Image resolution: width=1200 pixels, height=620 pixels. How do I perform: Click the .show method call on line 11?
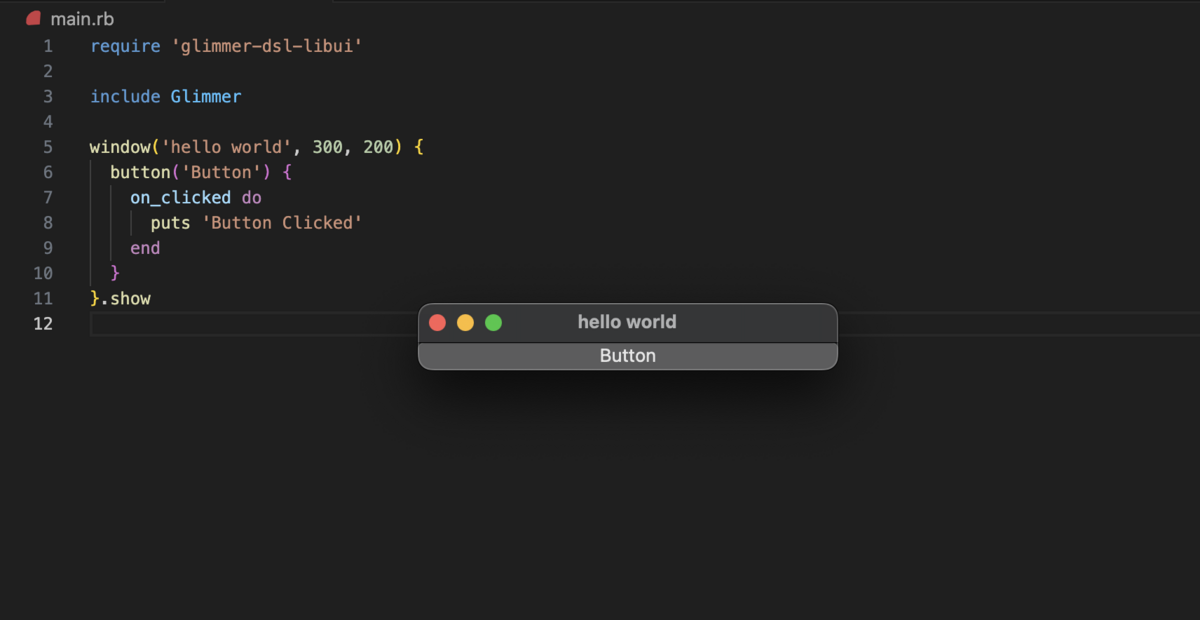131,298
